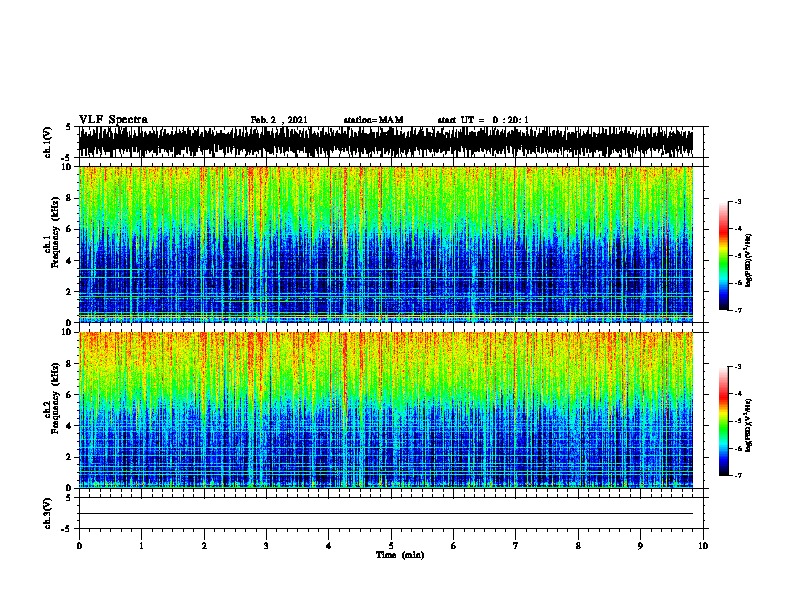The height and width of the screenshot is (612, 792).
Task: Select the date text "Feb. 2 , 2021"
Action: [279, 120]
